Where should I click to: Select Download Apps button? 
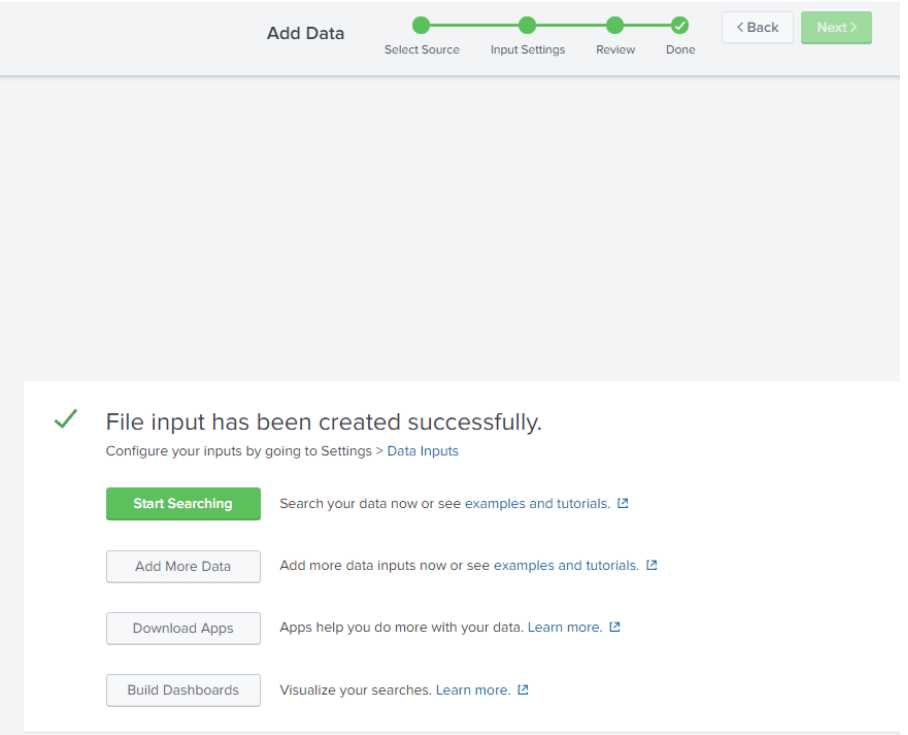[183, 628]
